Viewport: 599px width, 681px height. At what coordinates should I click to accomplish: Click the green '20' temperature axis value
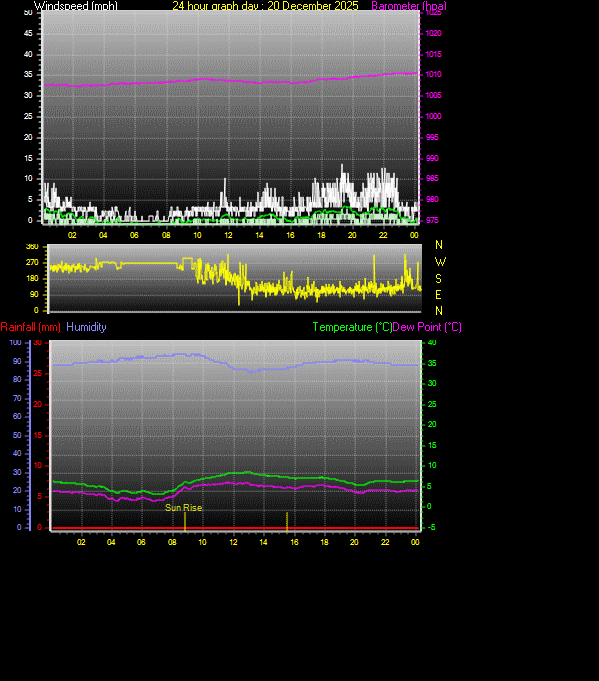tap(432, 424)
